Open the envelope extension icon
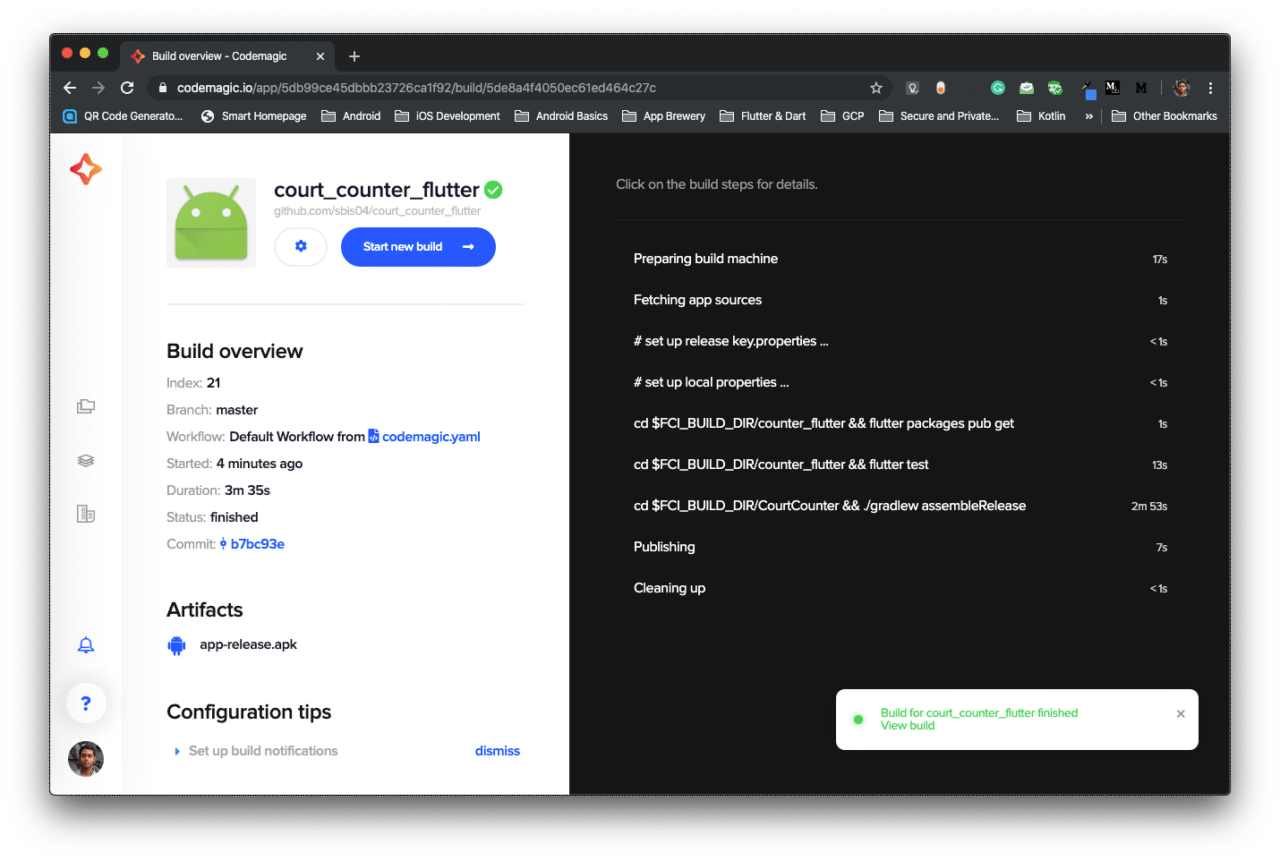Viewport: 1280px width, 861px height. pyautogui.click(x=1026, y=88)
